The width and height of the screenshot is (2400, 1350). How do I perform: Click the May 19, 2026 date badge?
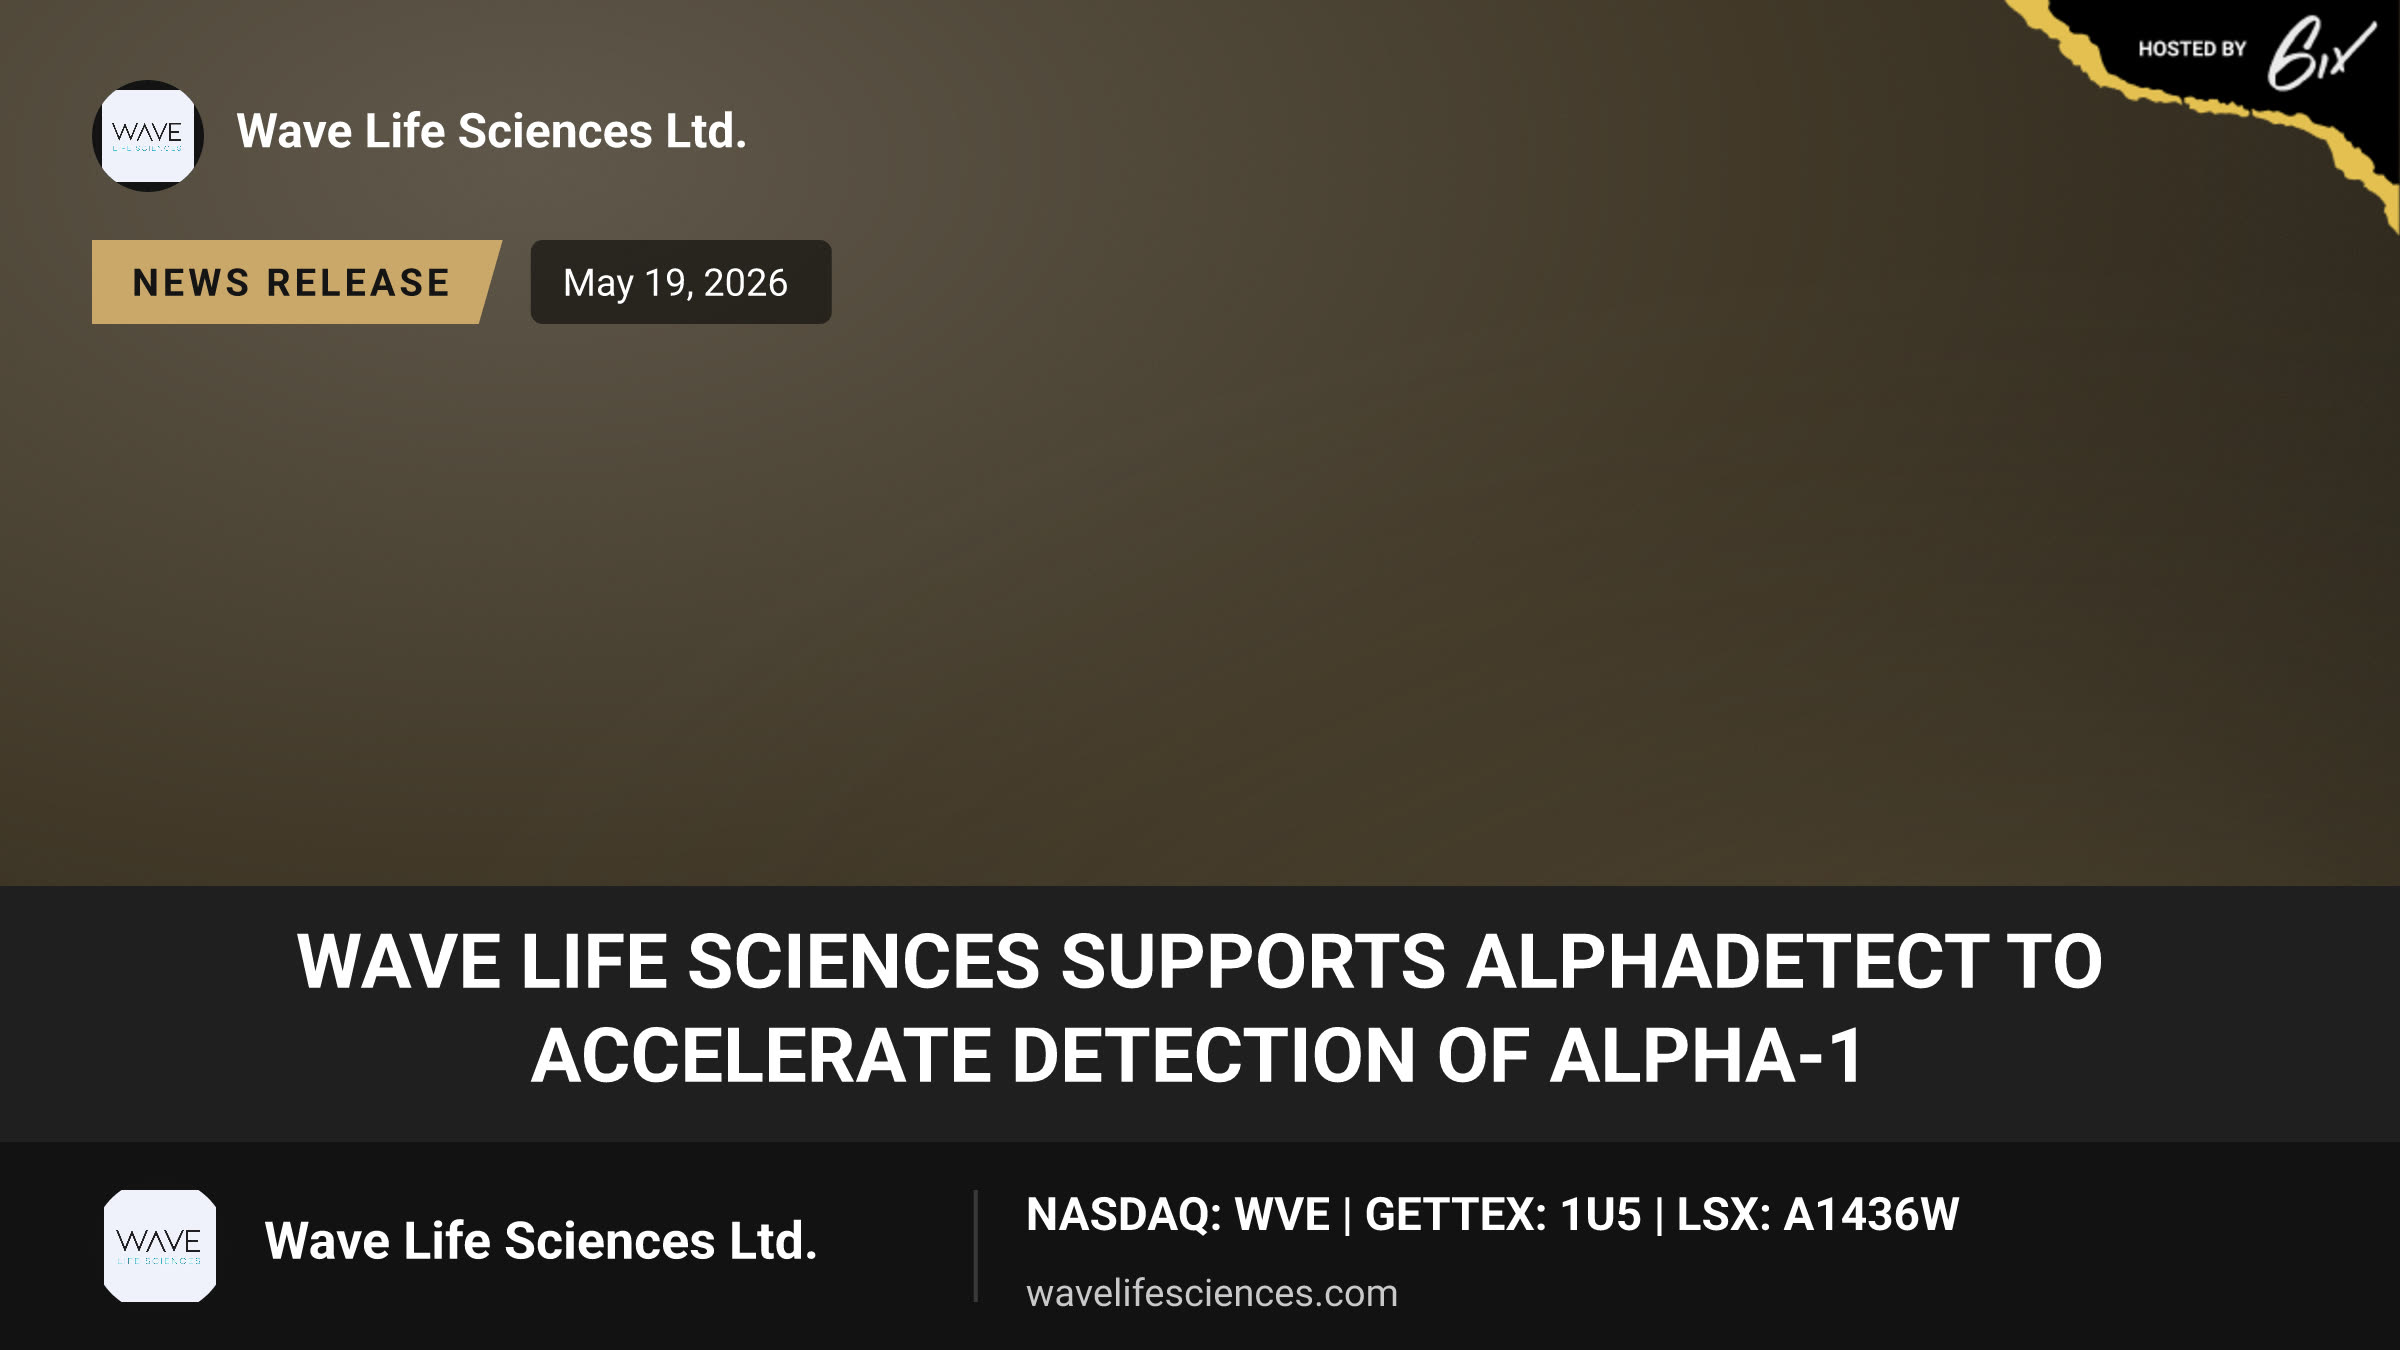click(680, 282)
